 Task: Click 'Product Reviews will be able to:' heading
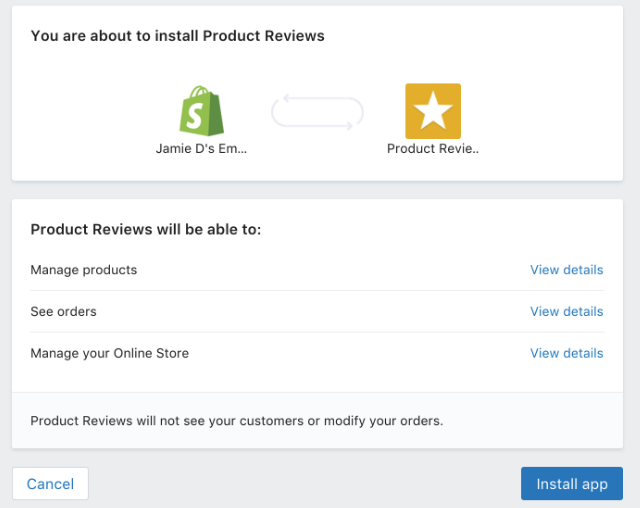pos(146,229)
